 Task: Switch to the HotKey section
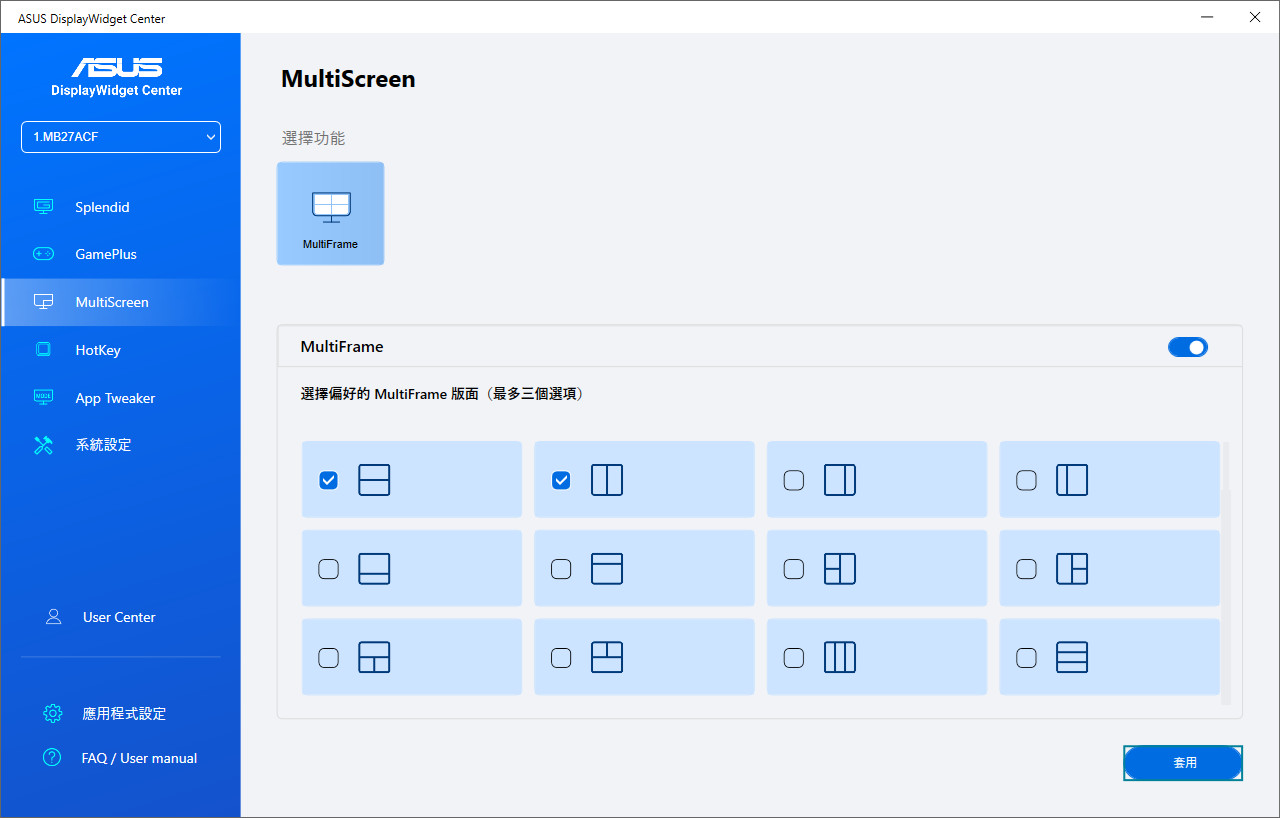pos(121,350)
